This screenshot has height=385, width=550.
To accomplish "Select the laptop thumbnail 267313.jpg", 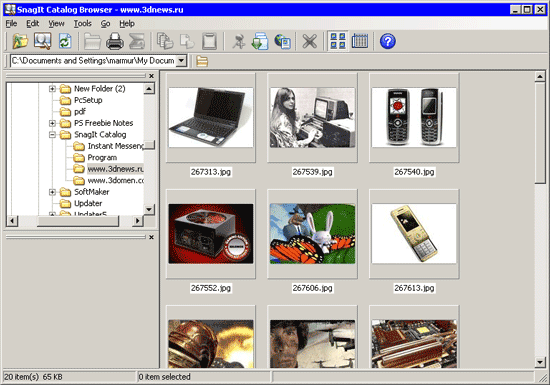I will 211,118.
